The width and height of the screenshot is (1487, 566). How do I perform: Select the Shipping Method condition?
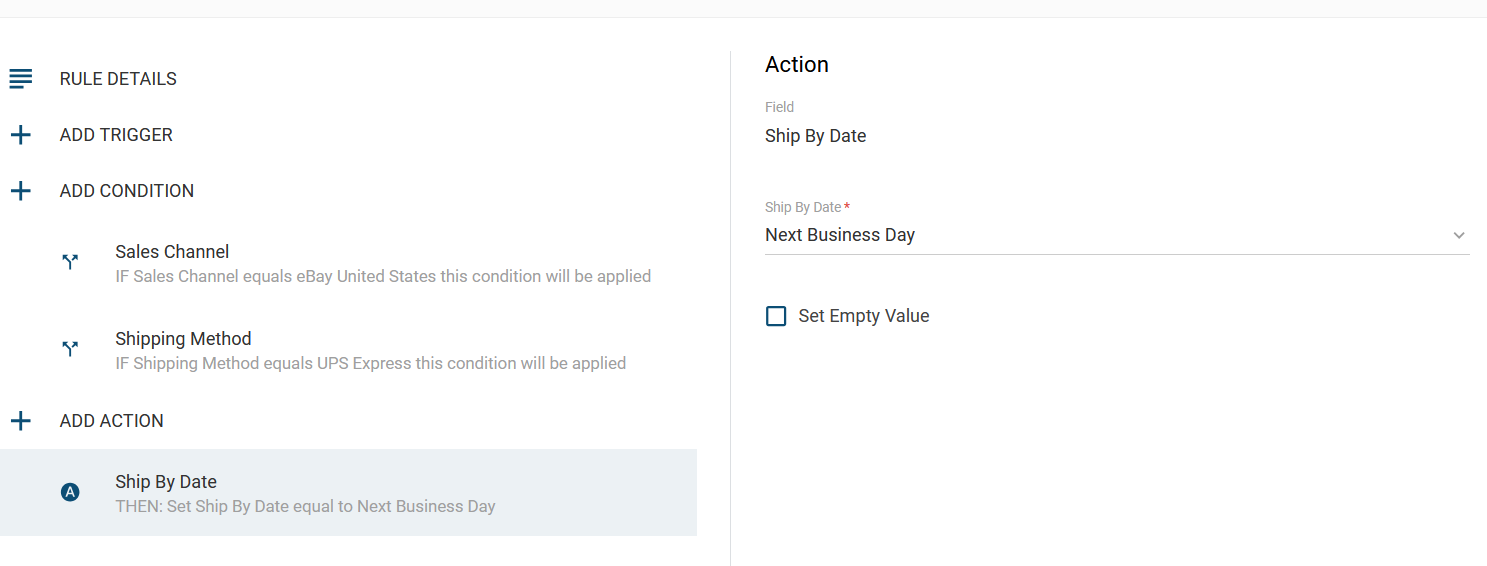pos(348,350)
